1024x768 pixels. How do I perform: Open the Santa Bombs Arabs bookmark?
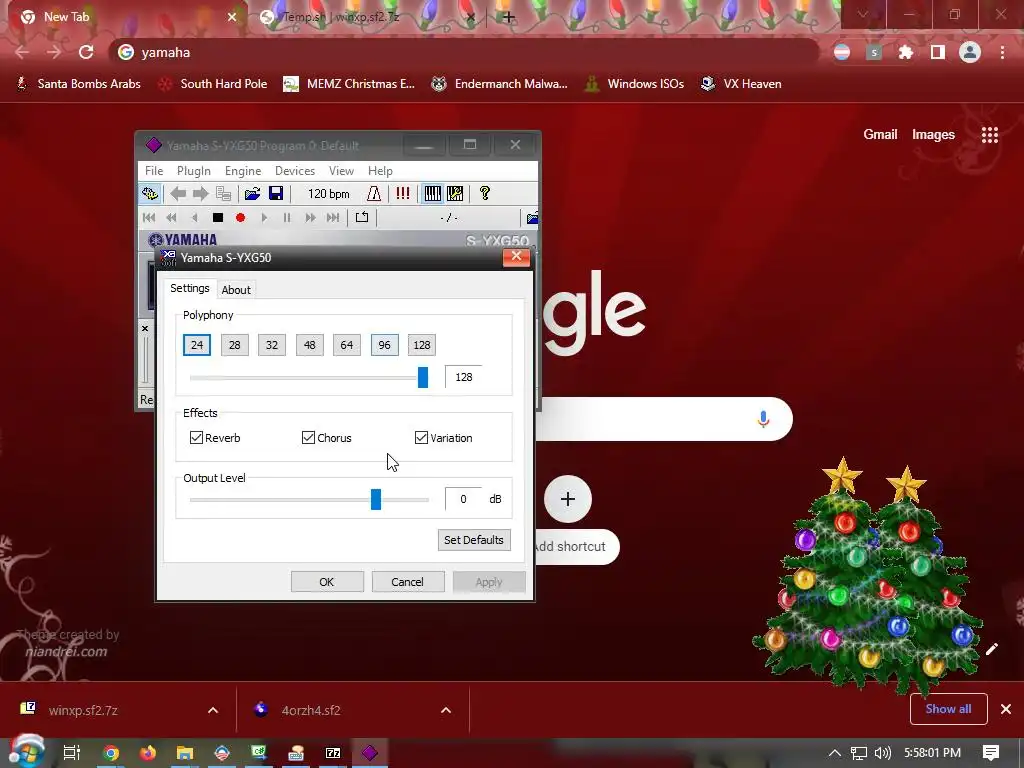(x=78, y=84)
